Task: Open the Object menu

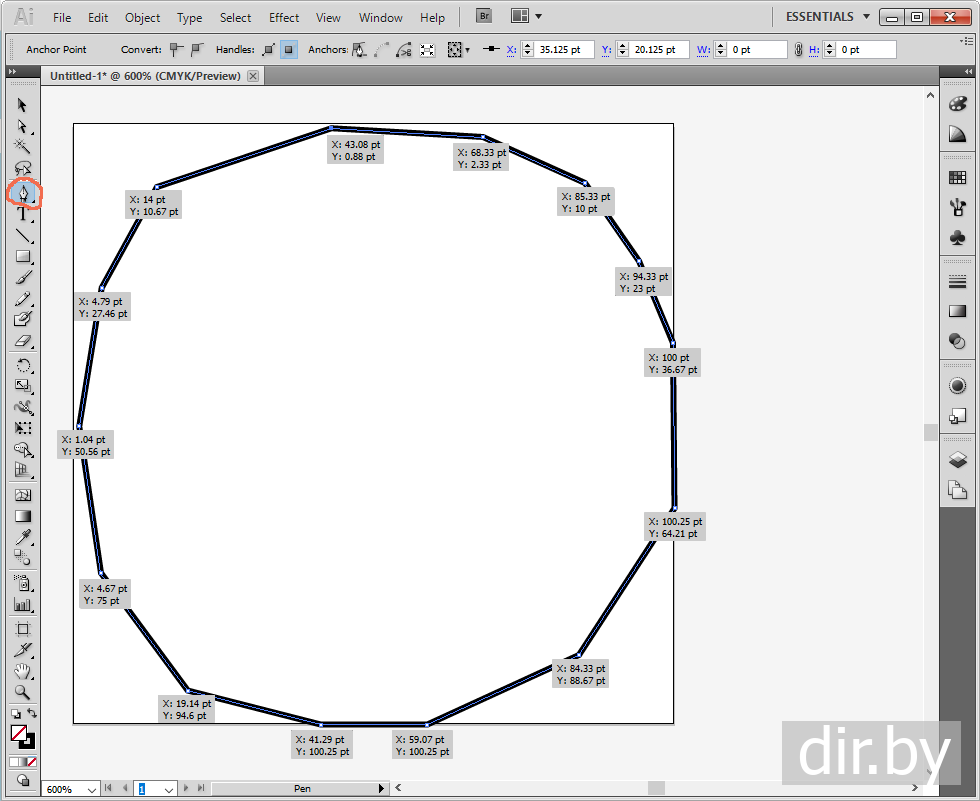Action: click(x=142, y=18)
